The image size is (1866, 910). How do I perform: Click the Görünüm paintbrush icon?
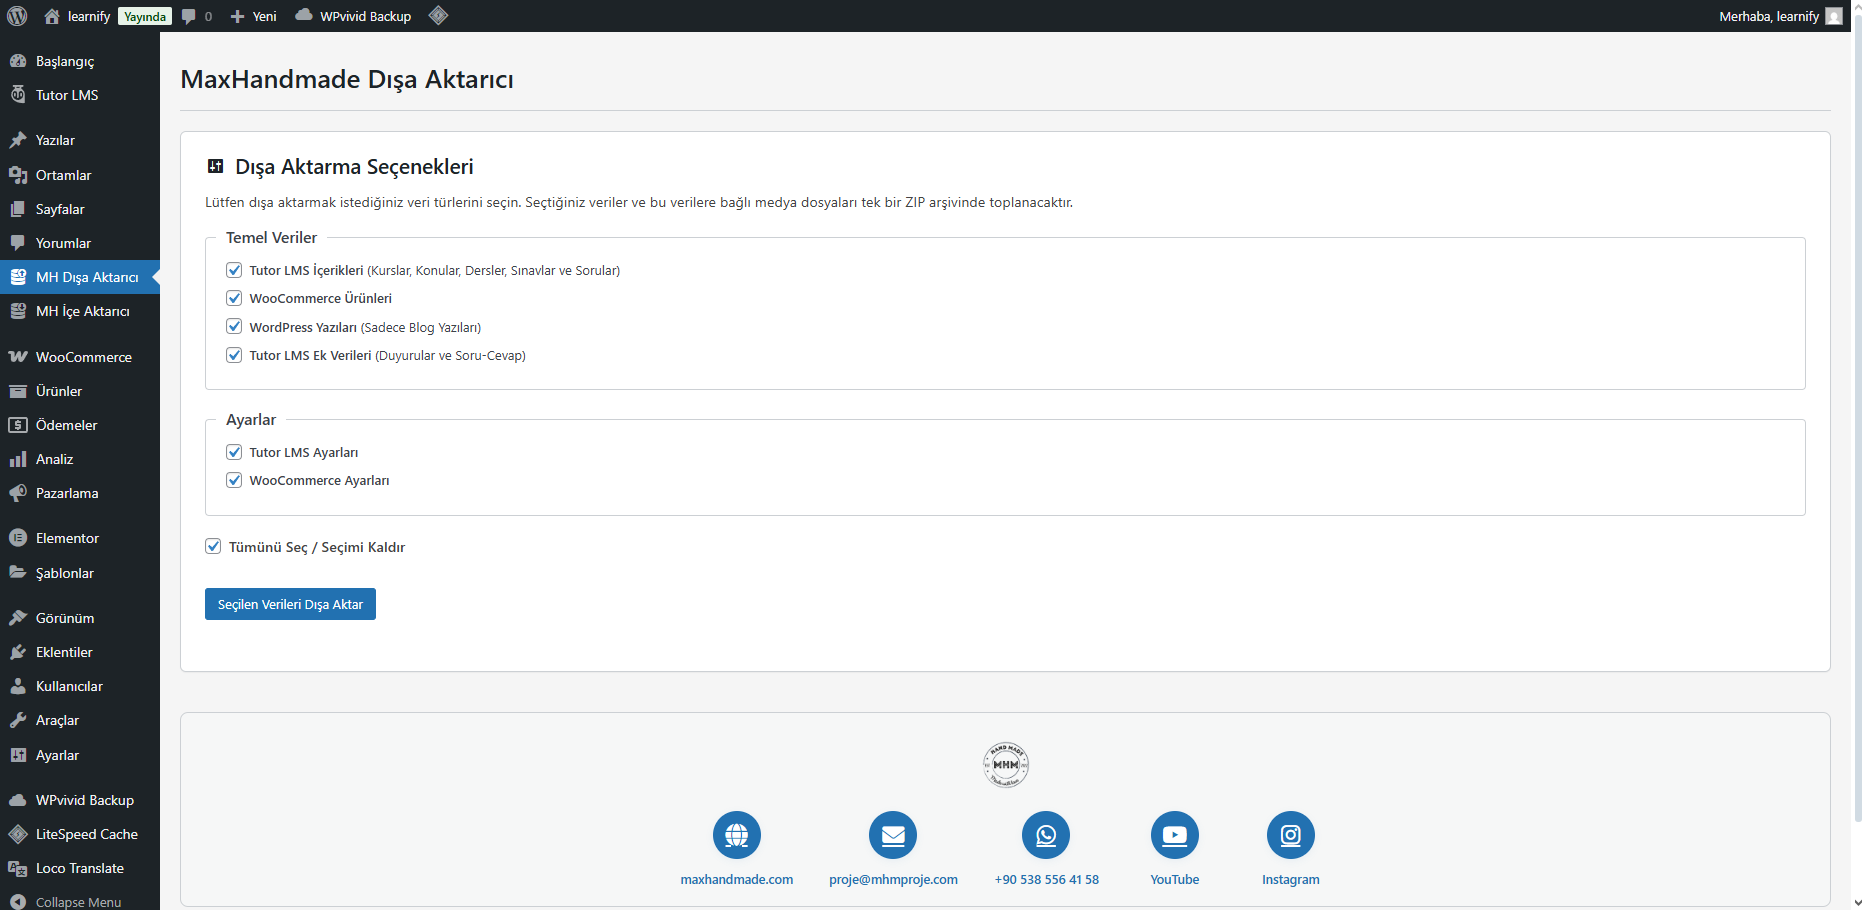pyautogui.click(x=18, y=618)
